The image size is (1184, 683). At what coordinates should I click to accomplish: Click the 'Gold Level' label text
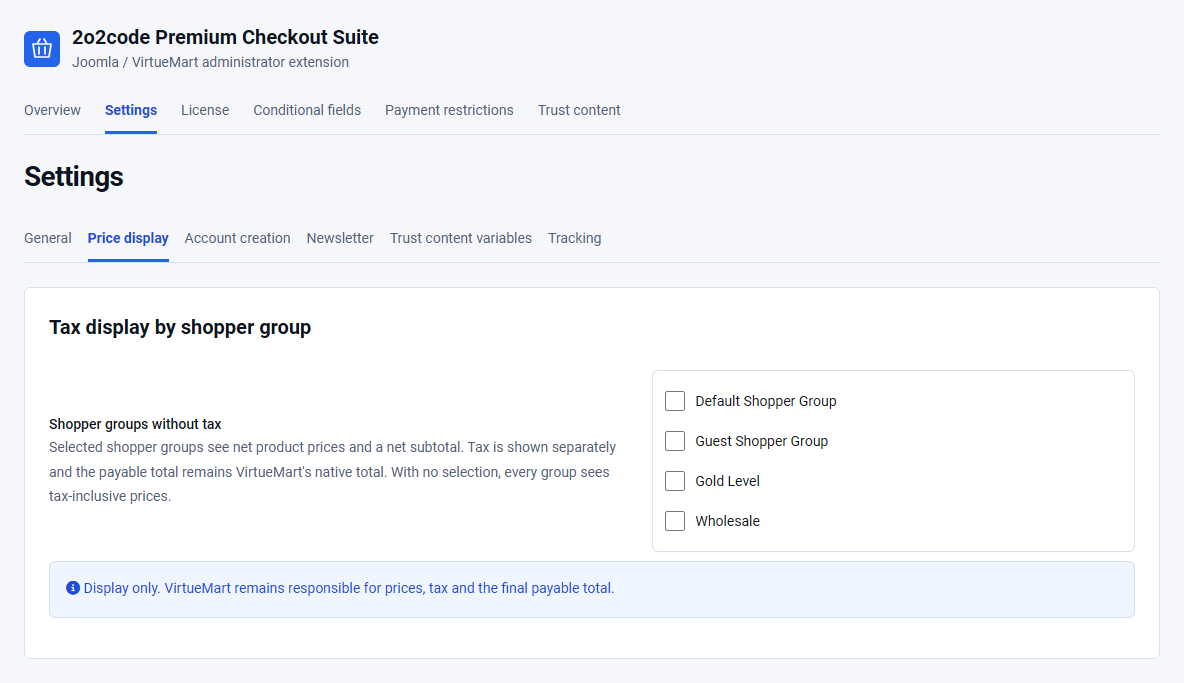727,481
